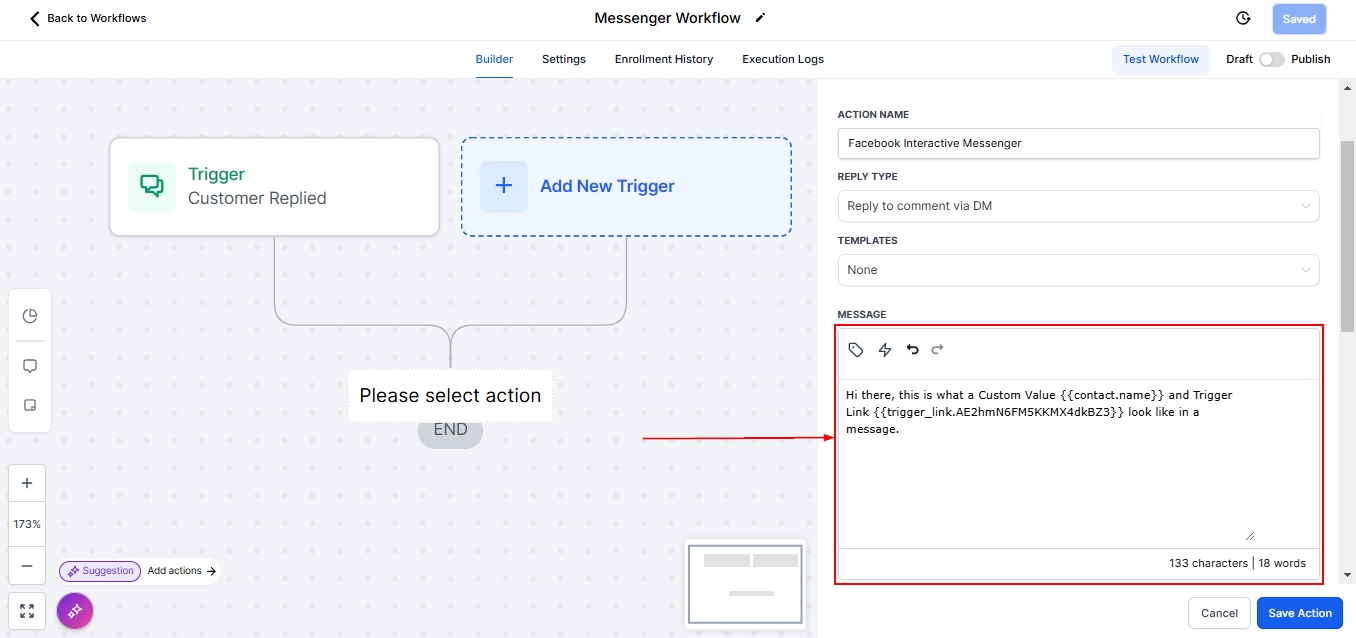Toggle the Draft/Publish switch
Screen dimensions: 1356x638
1271,59
